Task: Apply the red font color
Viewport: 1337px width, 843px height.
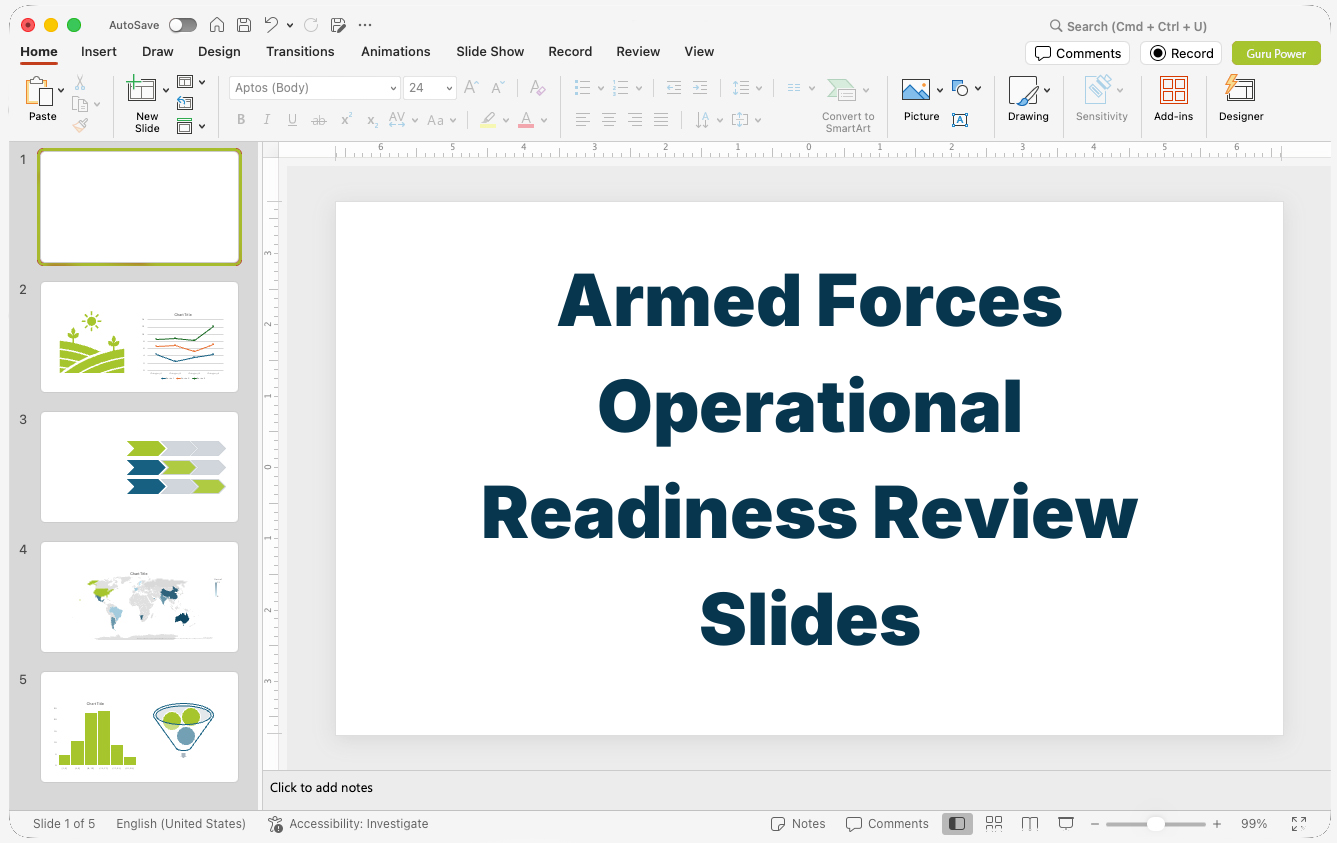Action: tap(526, 120)
